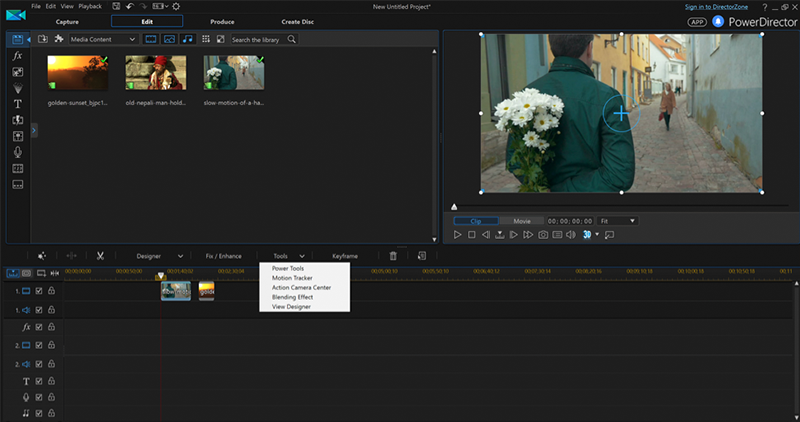Expand the Designer dropdown menu
The image size is (800, 422).
click(x=159, y=256)
